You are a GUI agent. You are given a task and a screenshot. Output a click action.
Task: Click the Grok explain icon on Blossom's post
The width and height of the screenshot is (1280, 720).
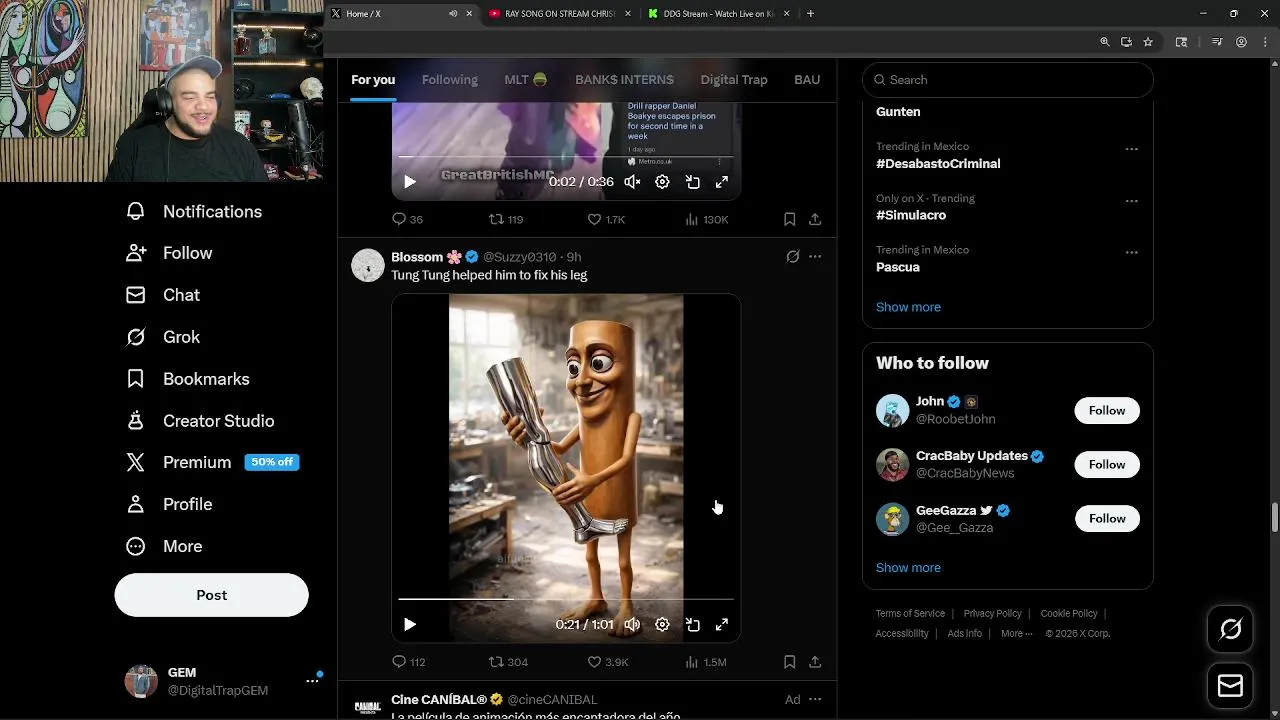click(792, 257)
